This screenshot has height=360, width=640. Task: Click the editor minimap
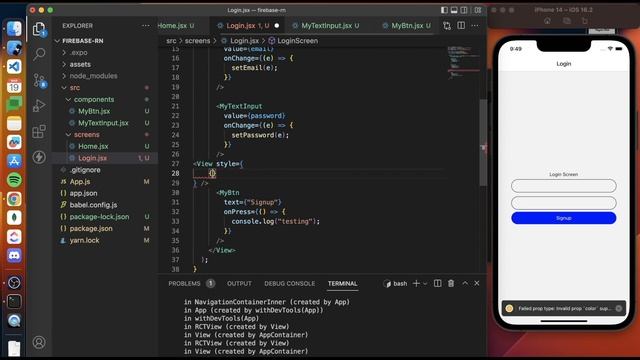[x=463, y=63]
